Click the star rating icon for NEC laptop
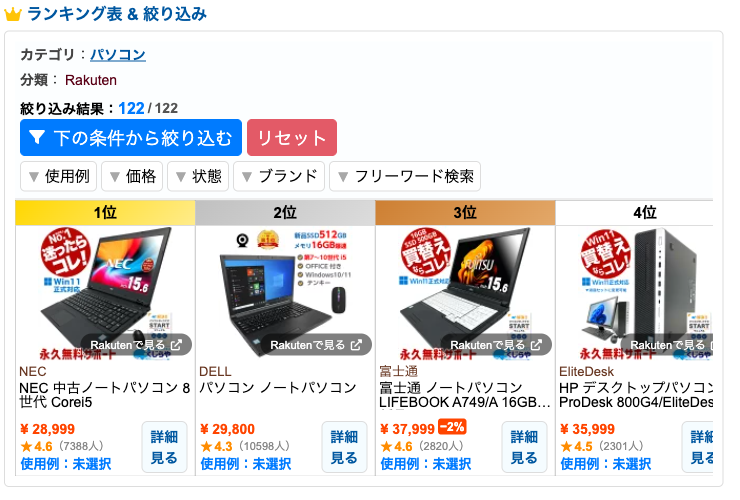This screenshot has height=500, width=740. coord(26,446)
